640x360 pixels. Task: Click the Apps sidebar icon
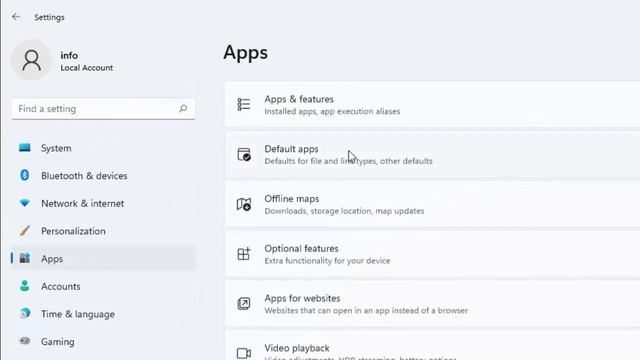24,258
